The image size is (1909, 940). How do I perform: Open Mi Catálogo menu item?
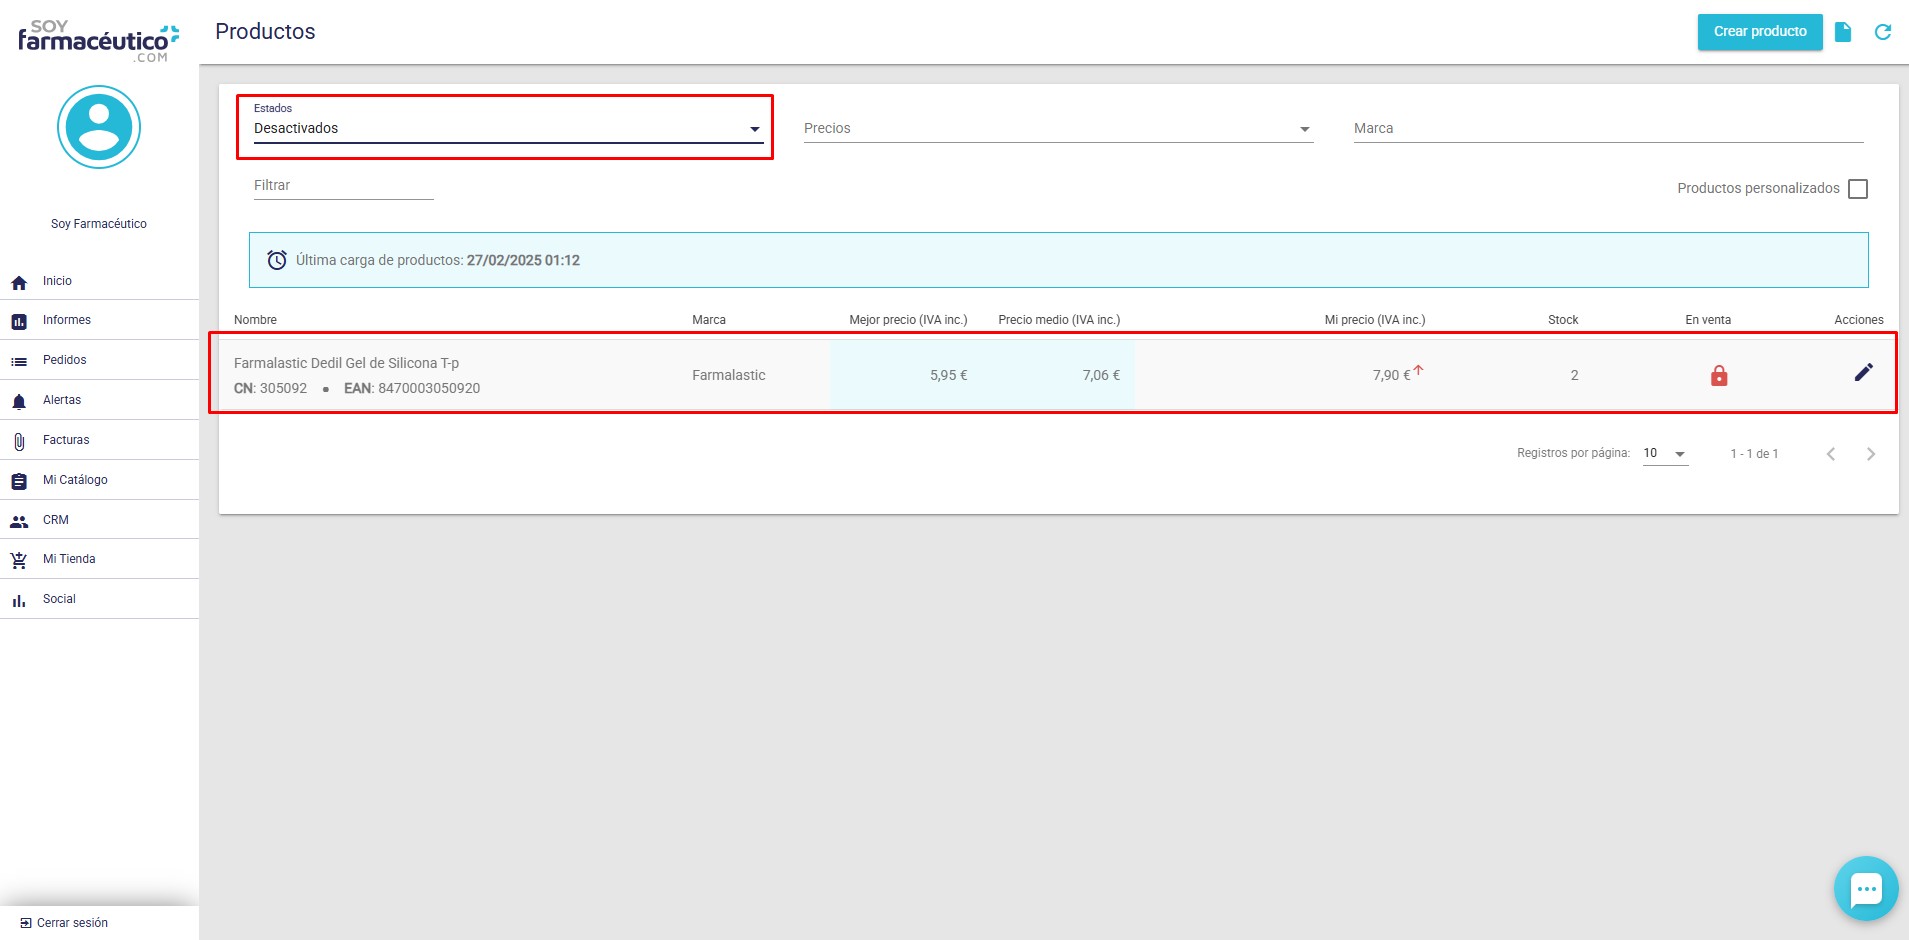[x=99, y=480]
